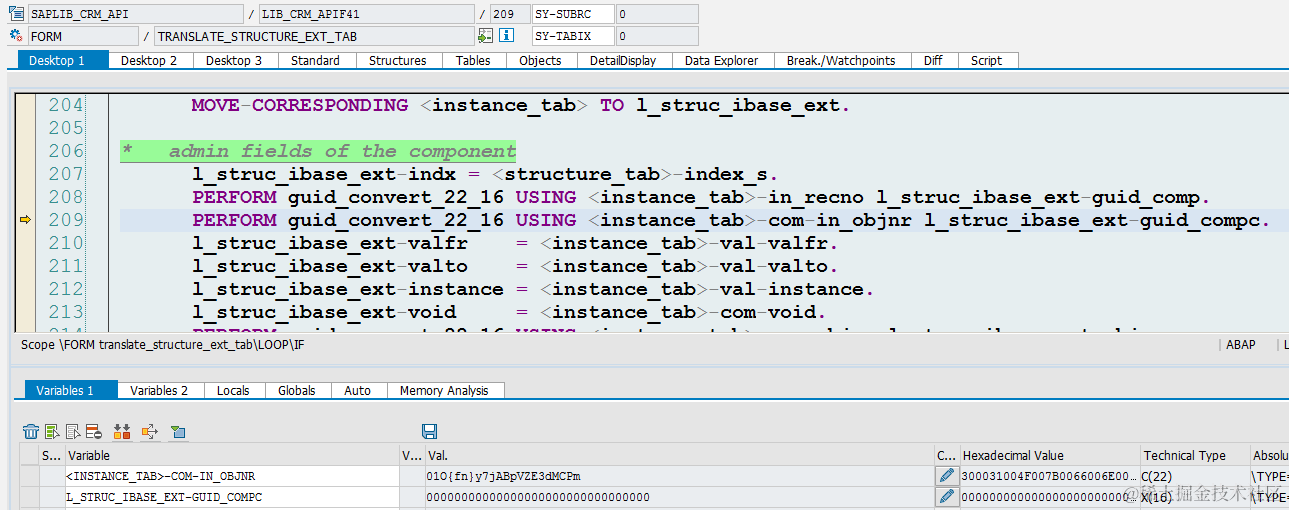The image size is (1289, 510).
Task: Click the Technical Type column header
Action: pyautogui.click(x=1195, y=455)
